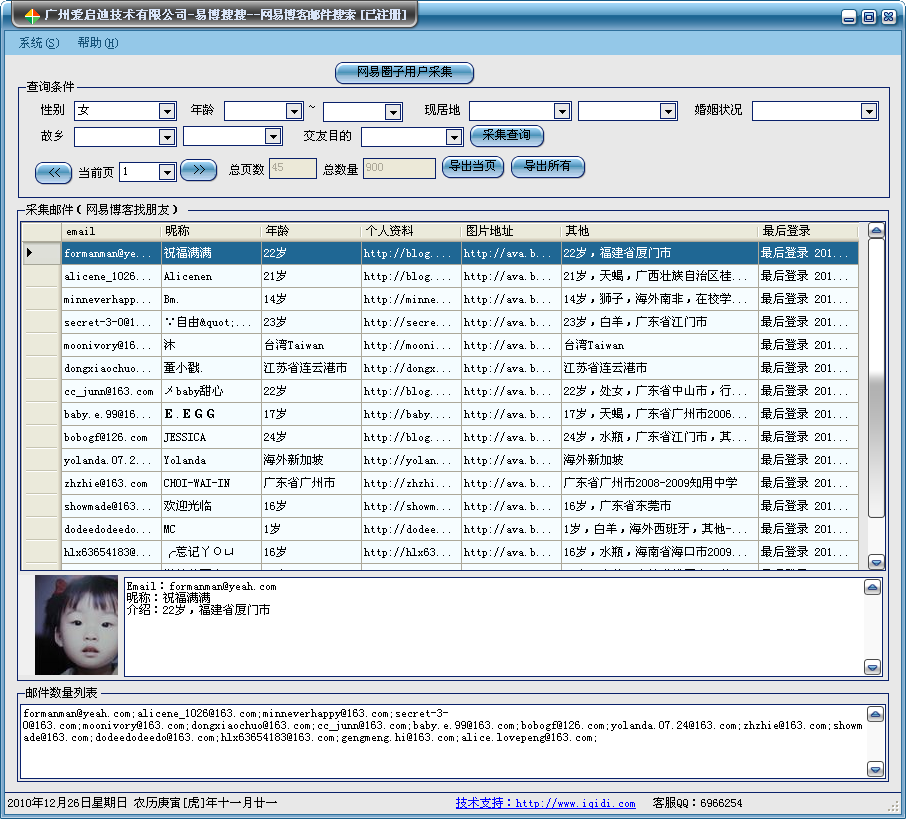Click the email table vertical scrollbar thumb
The height and width of the screenshot is (819, 906).
pyautogui.click(x=876, y=379)
